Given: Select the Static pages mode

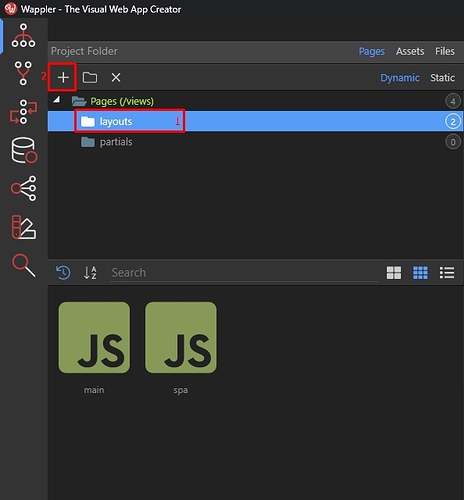Looking at the screenshot, I should point(442,78).
